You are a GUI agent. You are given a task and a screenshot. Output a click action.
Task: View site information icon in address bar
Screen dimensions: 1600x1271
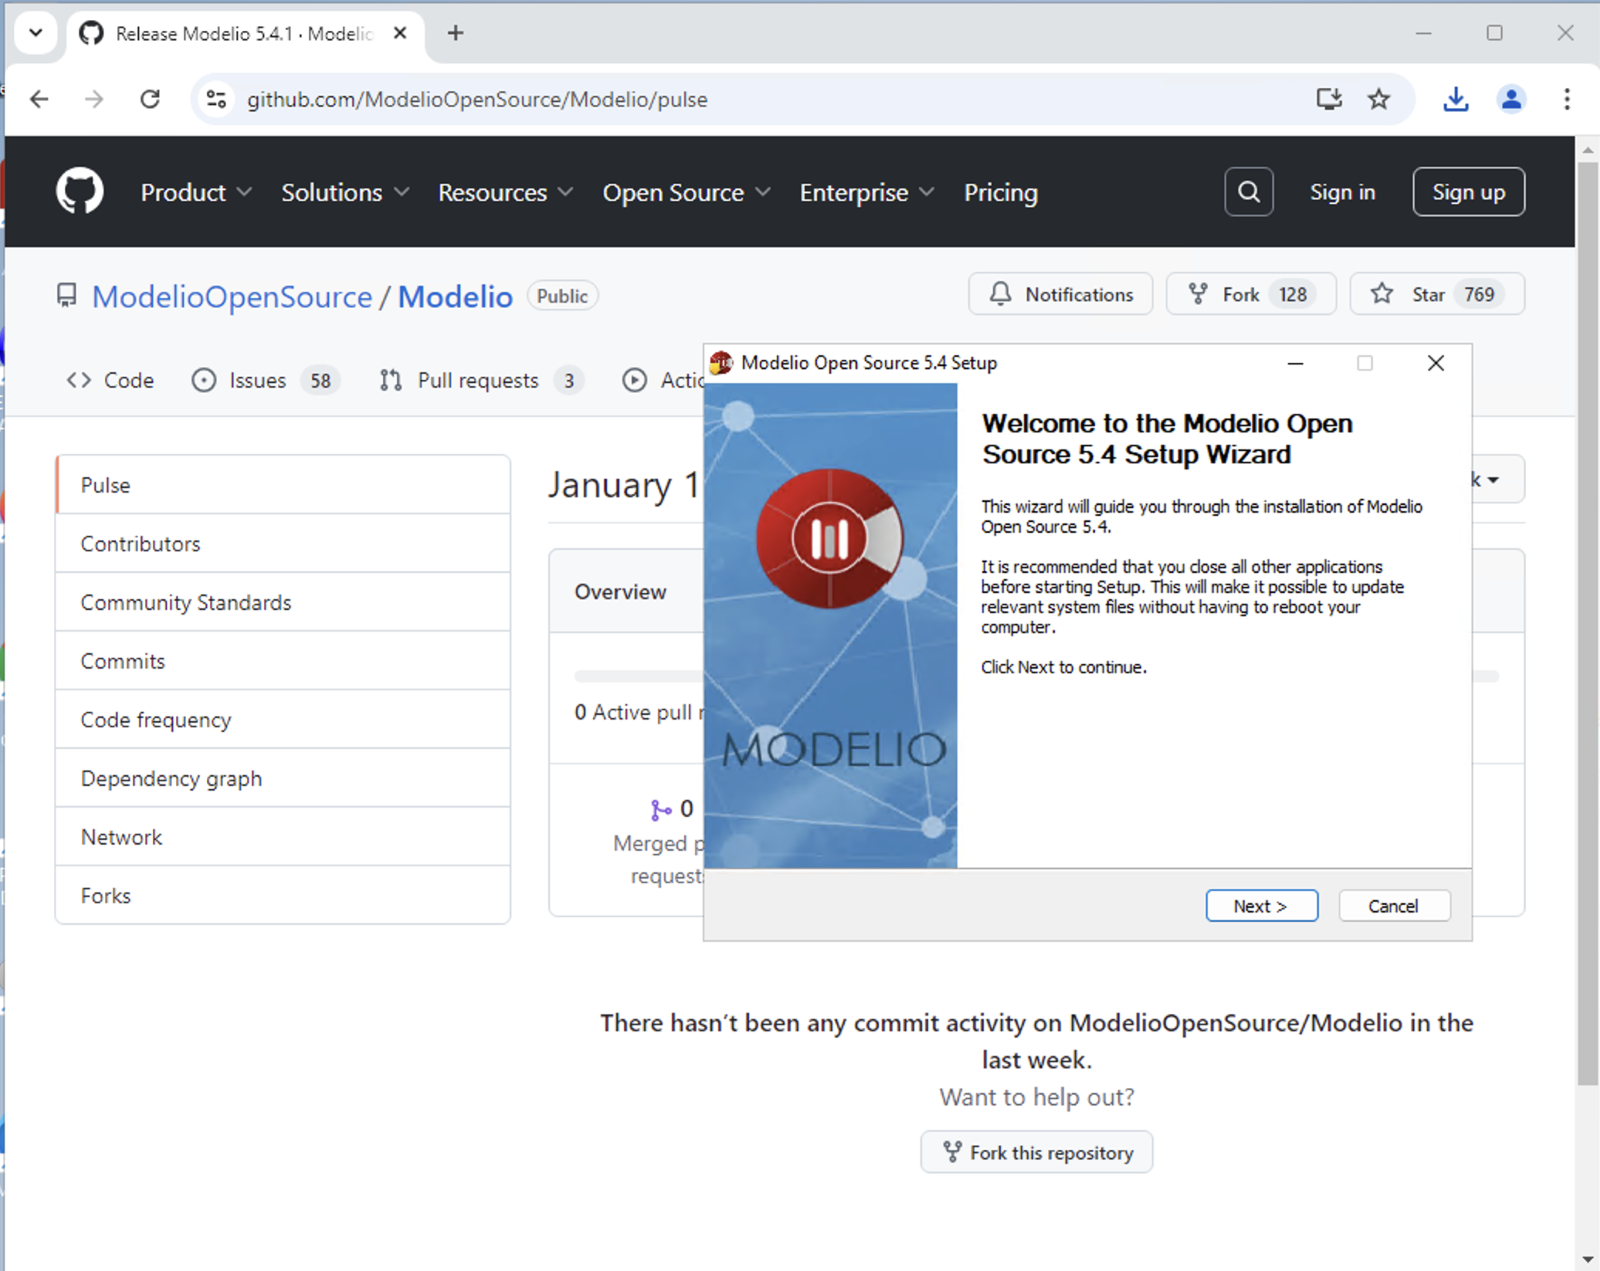[x=216, y=99]
